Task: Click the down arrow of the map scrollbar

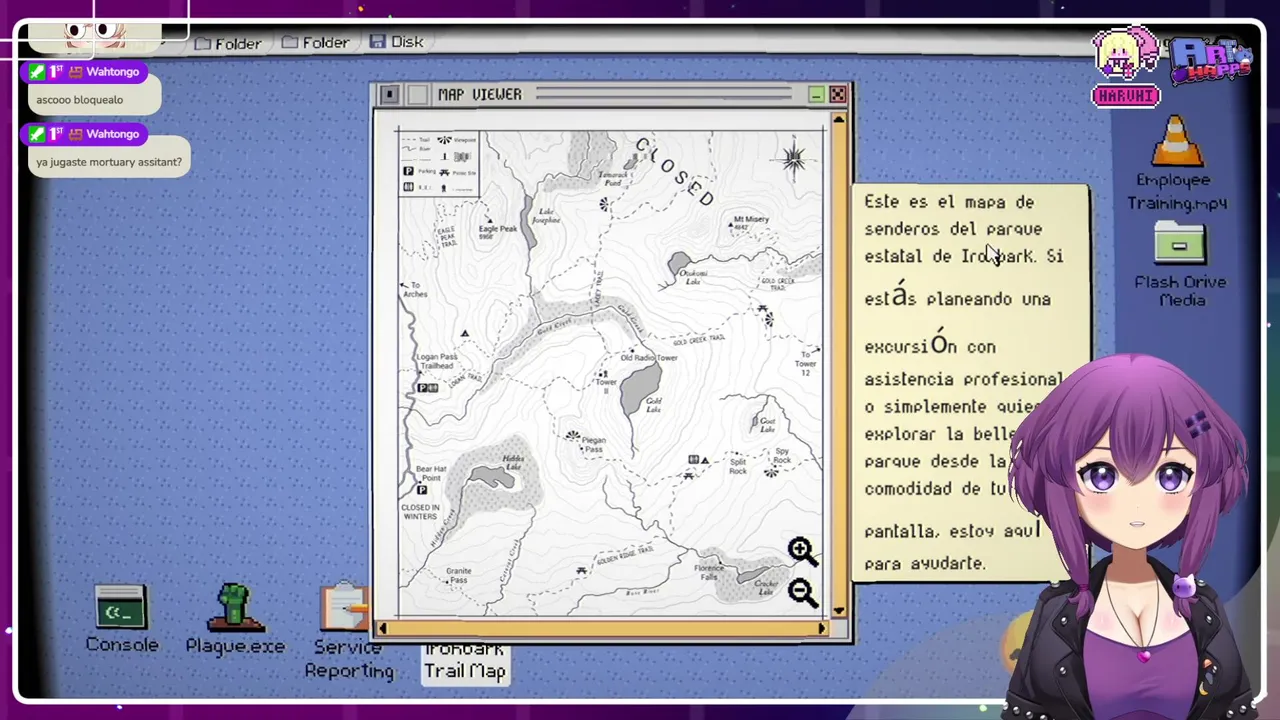Action: coord(838,610)
